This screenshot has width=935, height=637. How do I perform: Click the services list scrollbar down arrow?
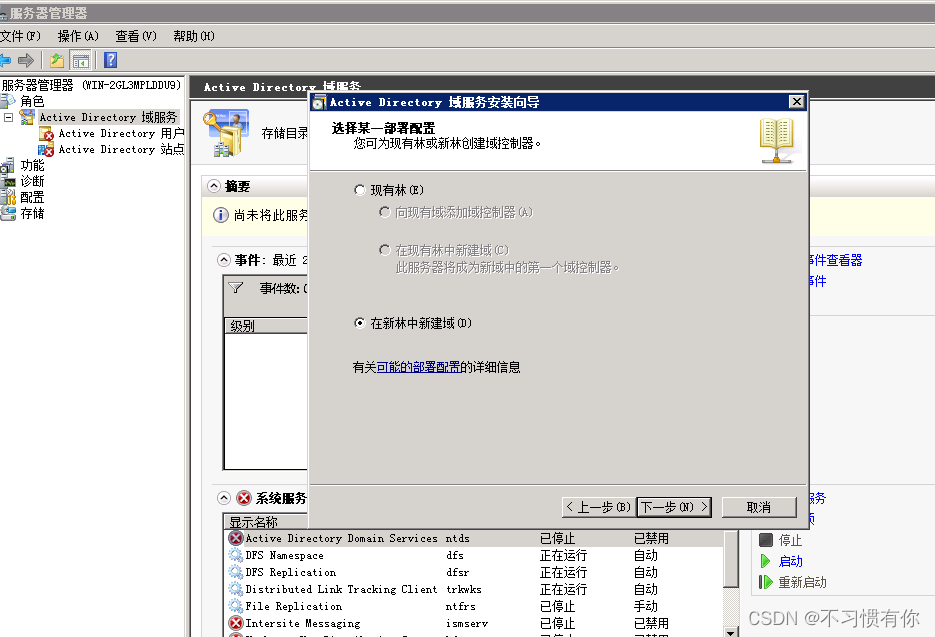730,632
